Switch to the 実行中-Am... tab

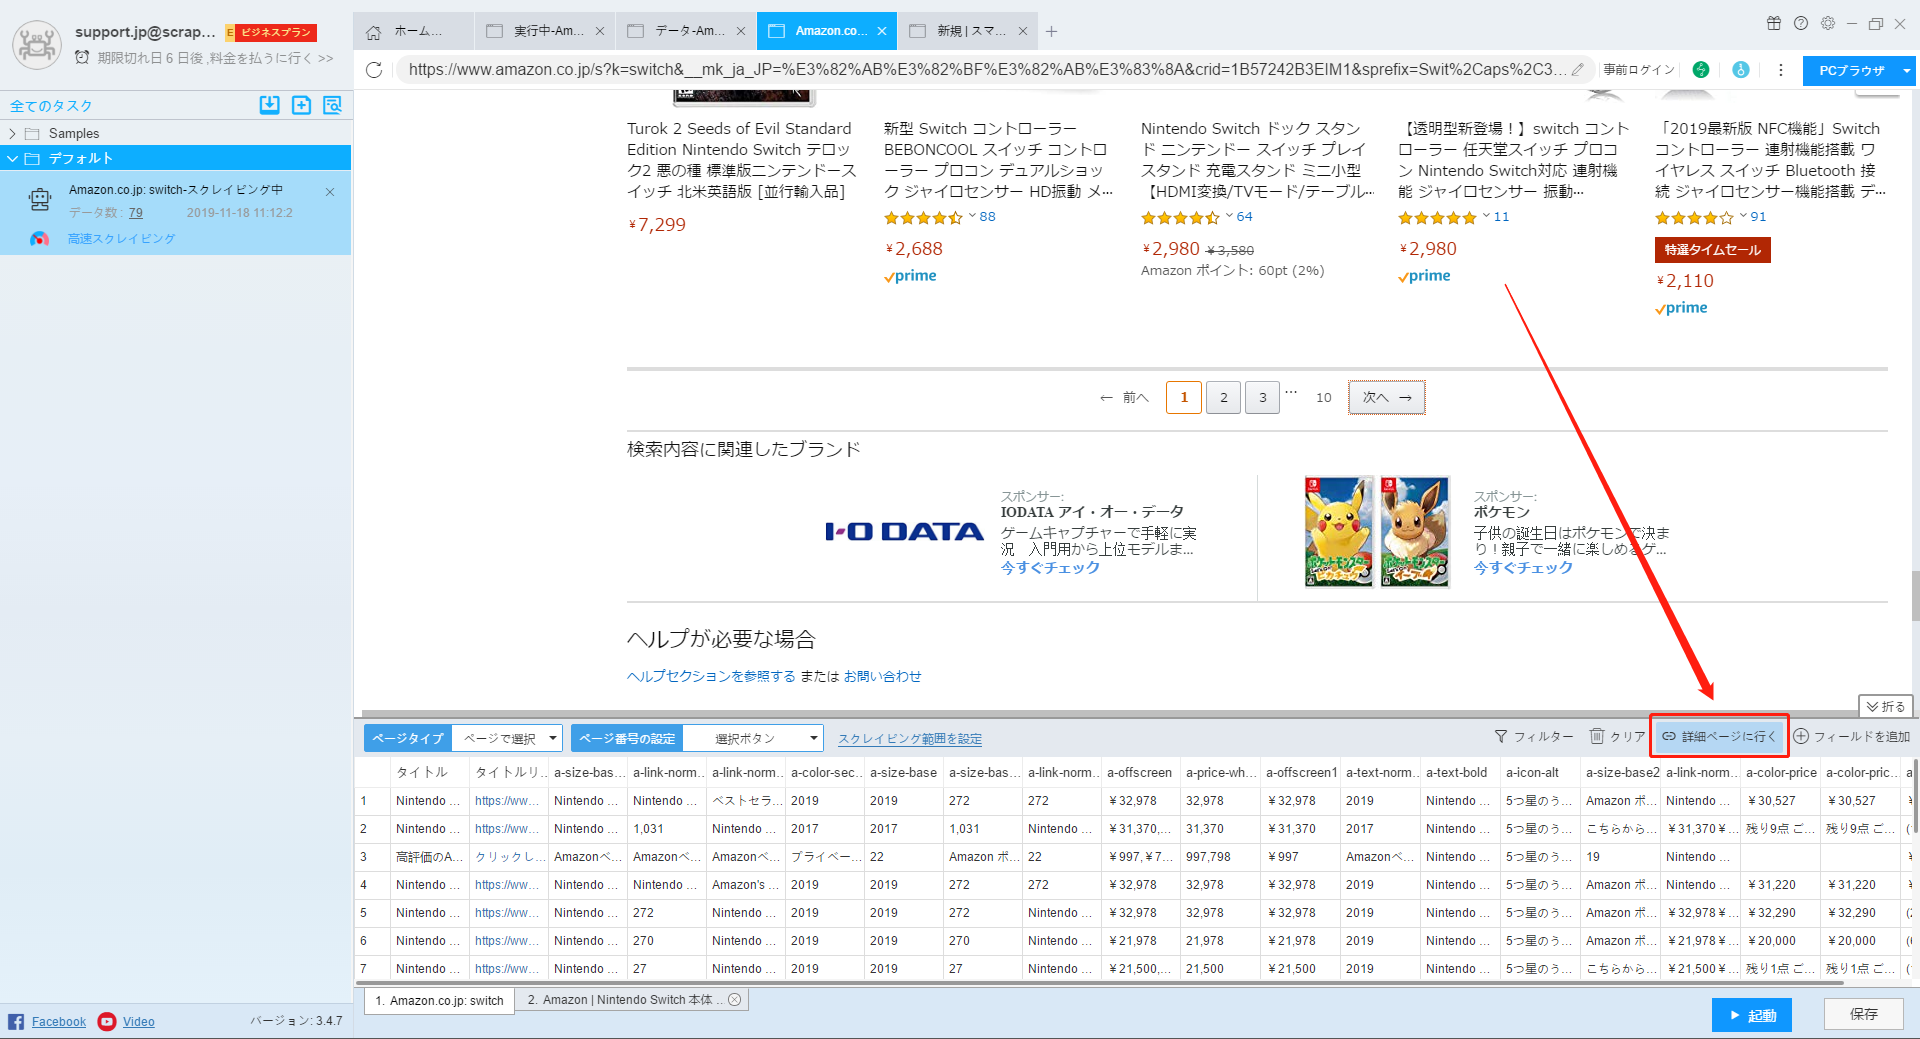tap(546, 31)
